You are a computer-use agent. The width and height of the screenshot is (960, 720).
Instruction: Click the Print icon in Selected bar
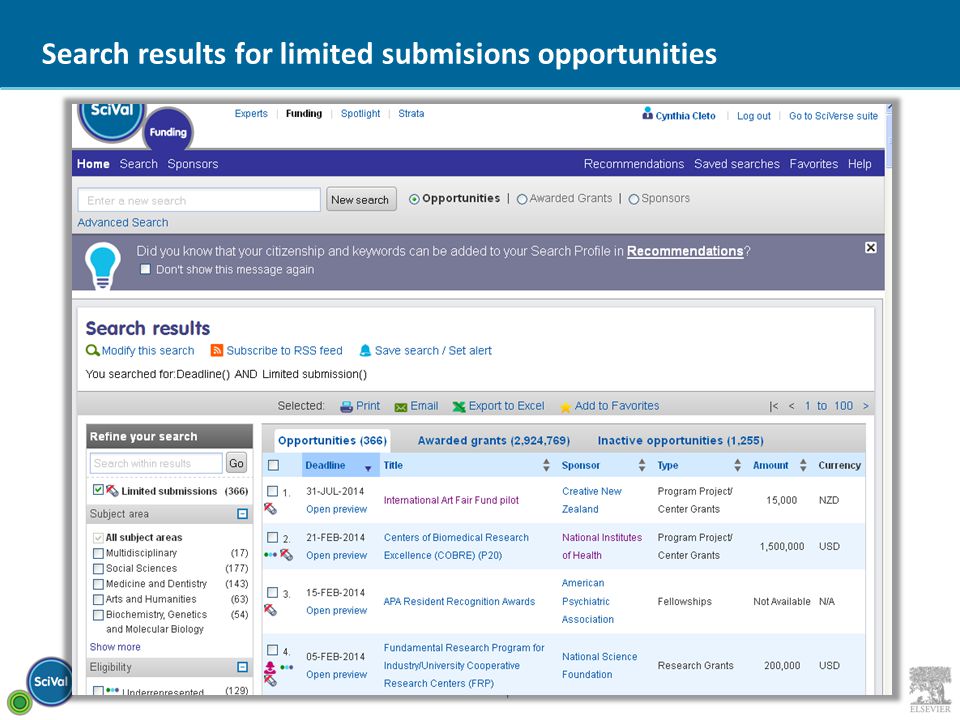tap(347, 407)
